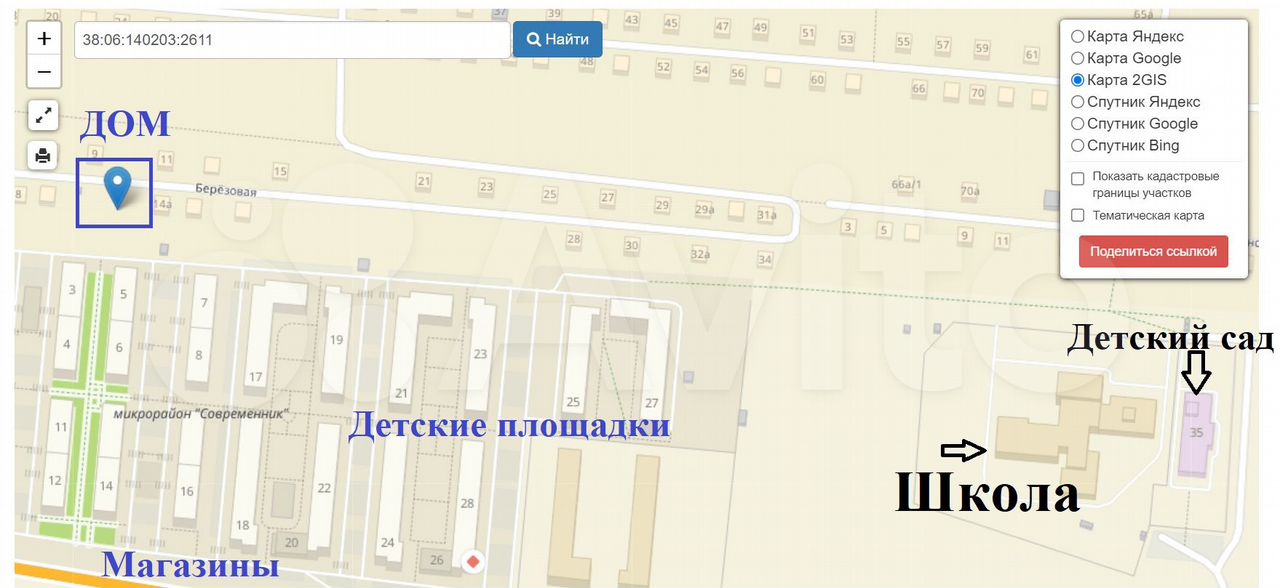Print the map using printer icon
1280x588 pixels.
point(43,155)
